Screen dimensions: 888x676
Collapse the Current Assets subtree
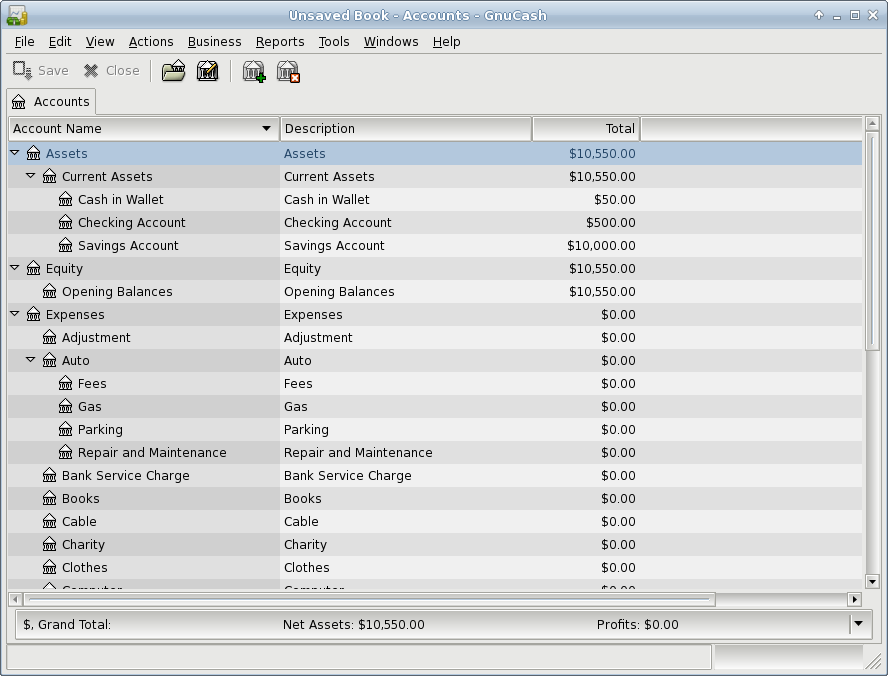pyautogui.click(x=31, y=176)
